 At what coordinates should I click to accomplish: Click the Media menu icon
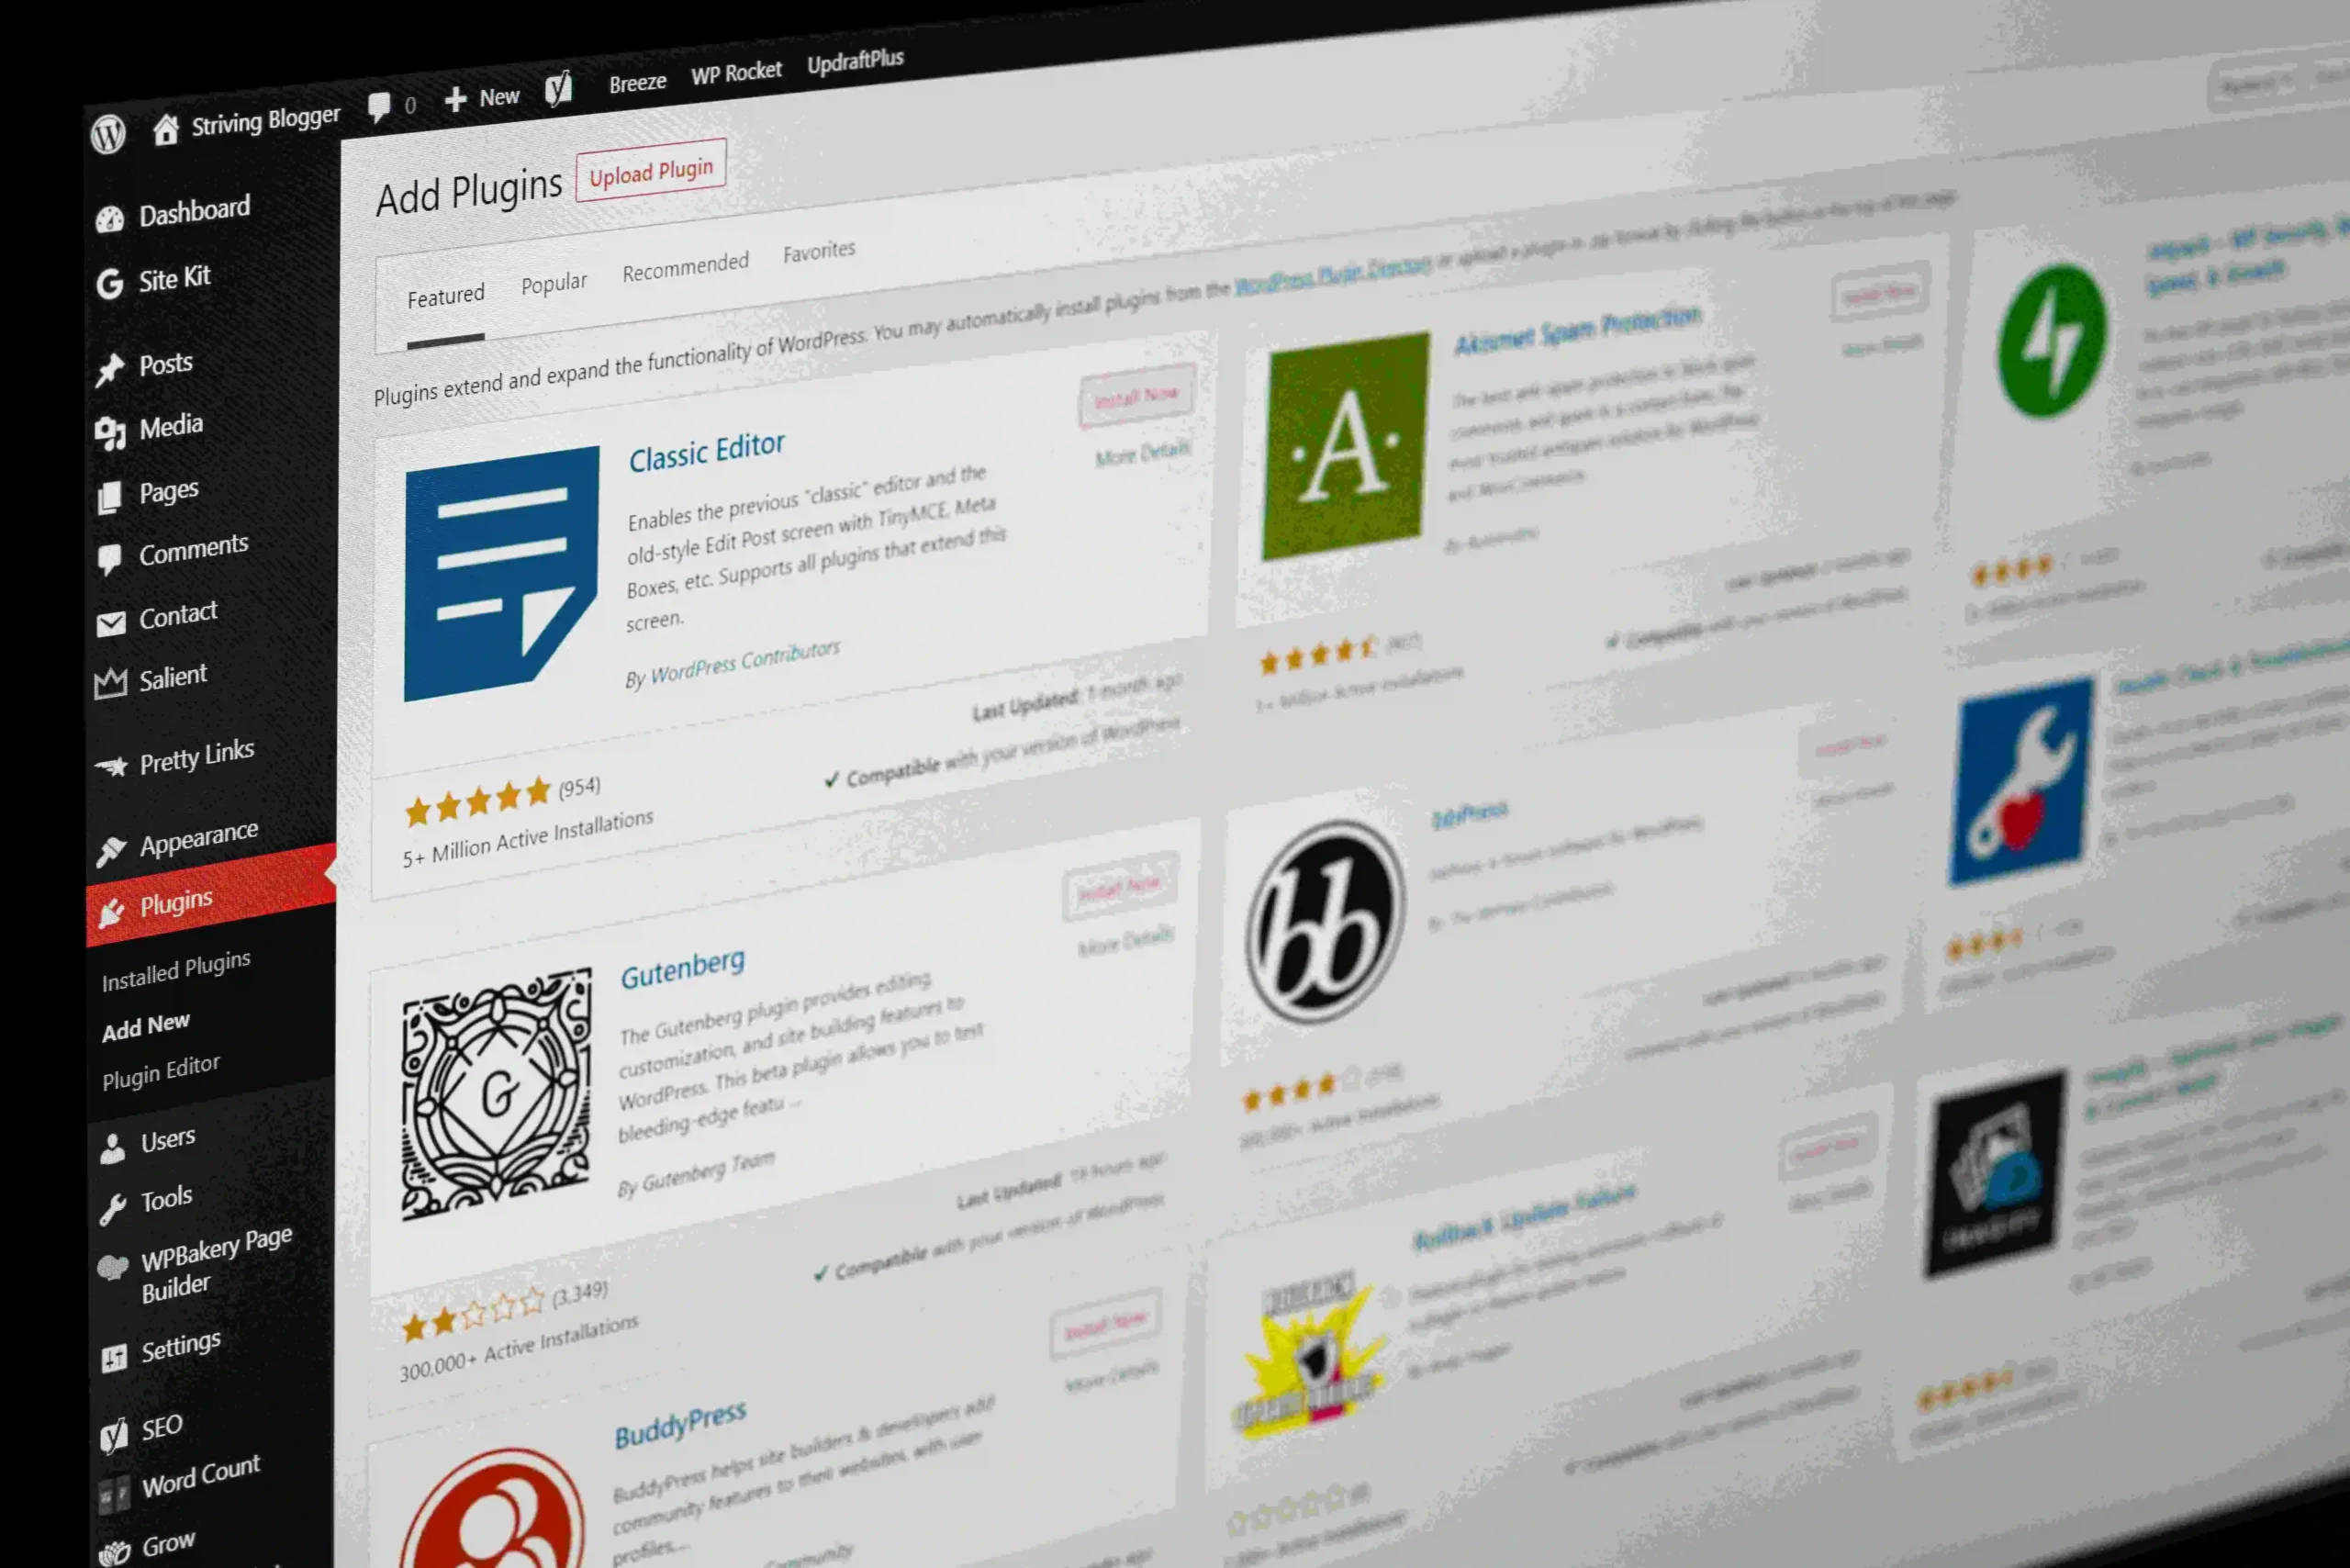click(116, 427)
